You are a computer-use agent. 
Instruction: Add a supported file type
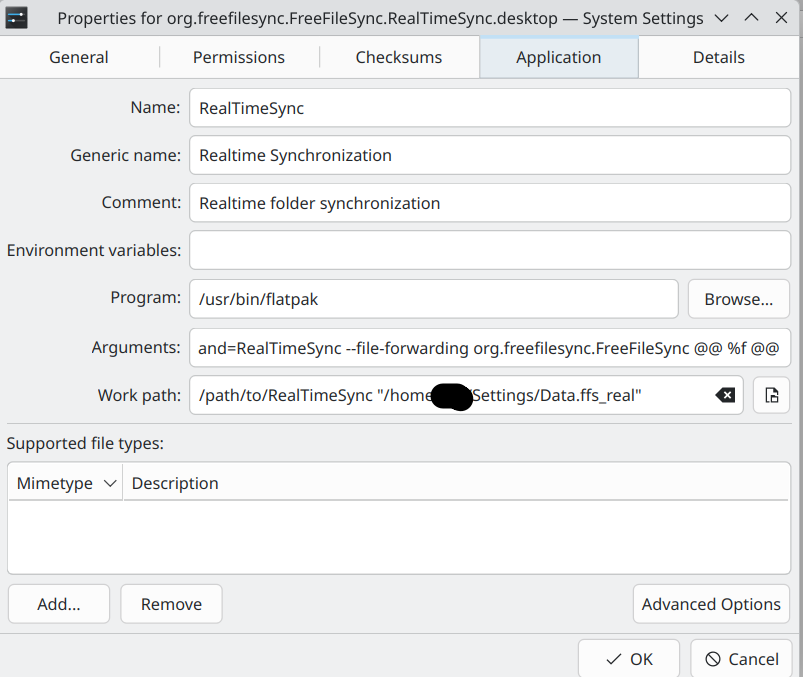tap(59, 604)
